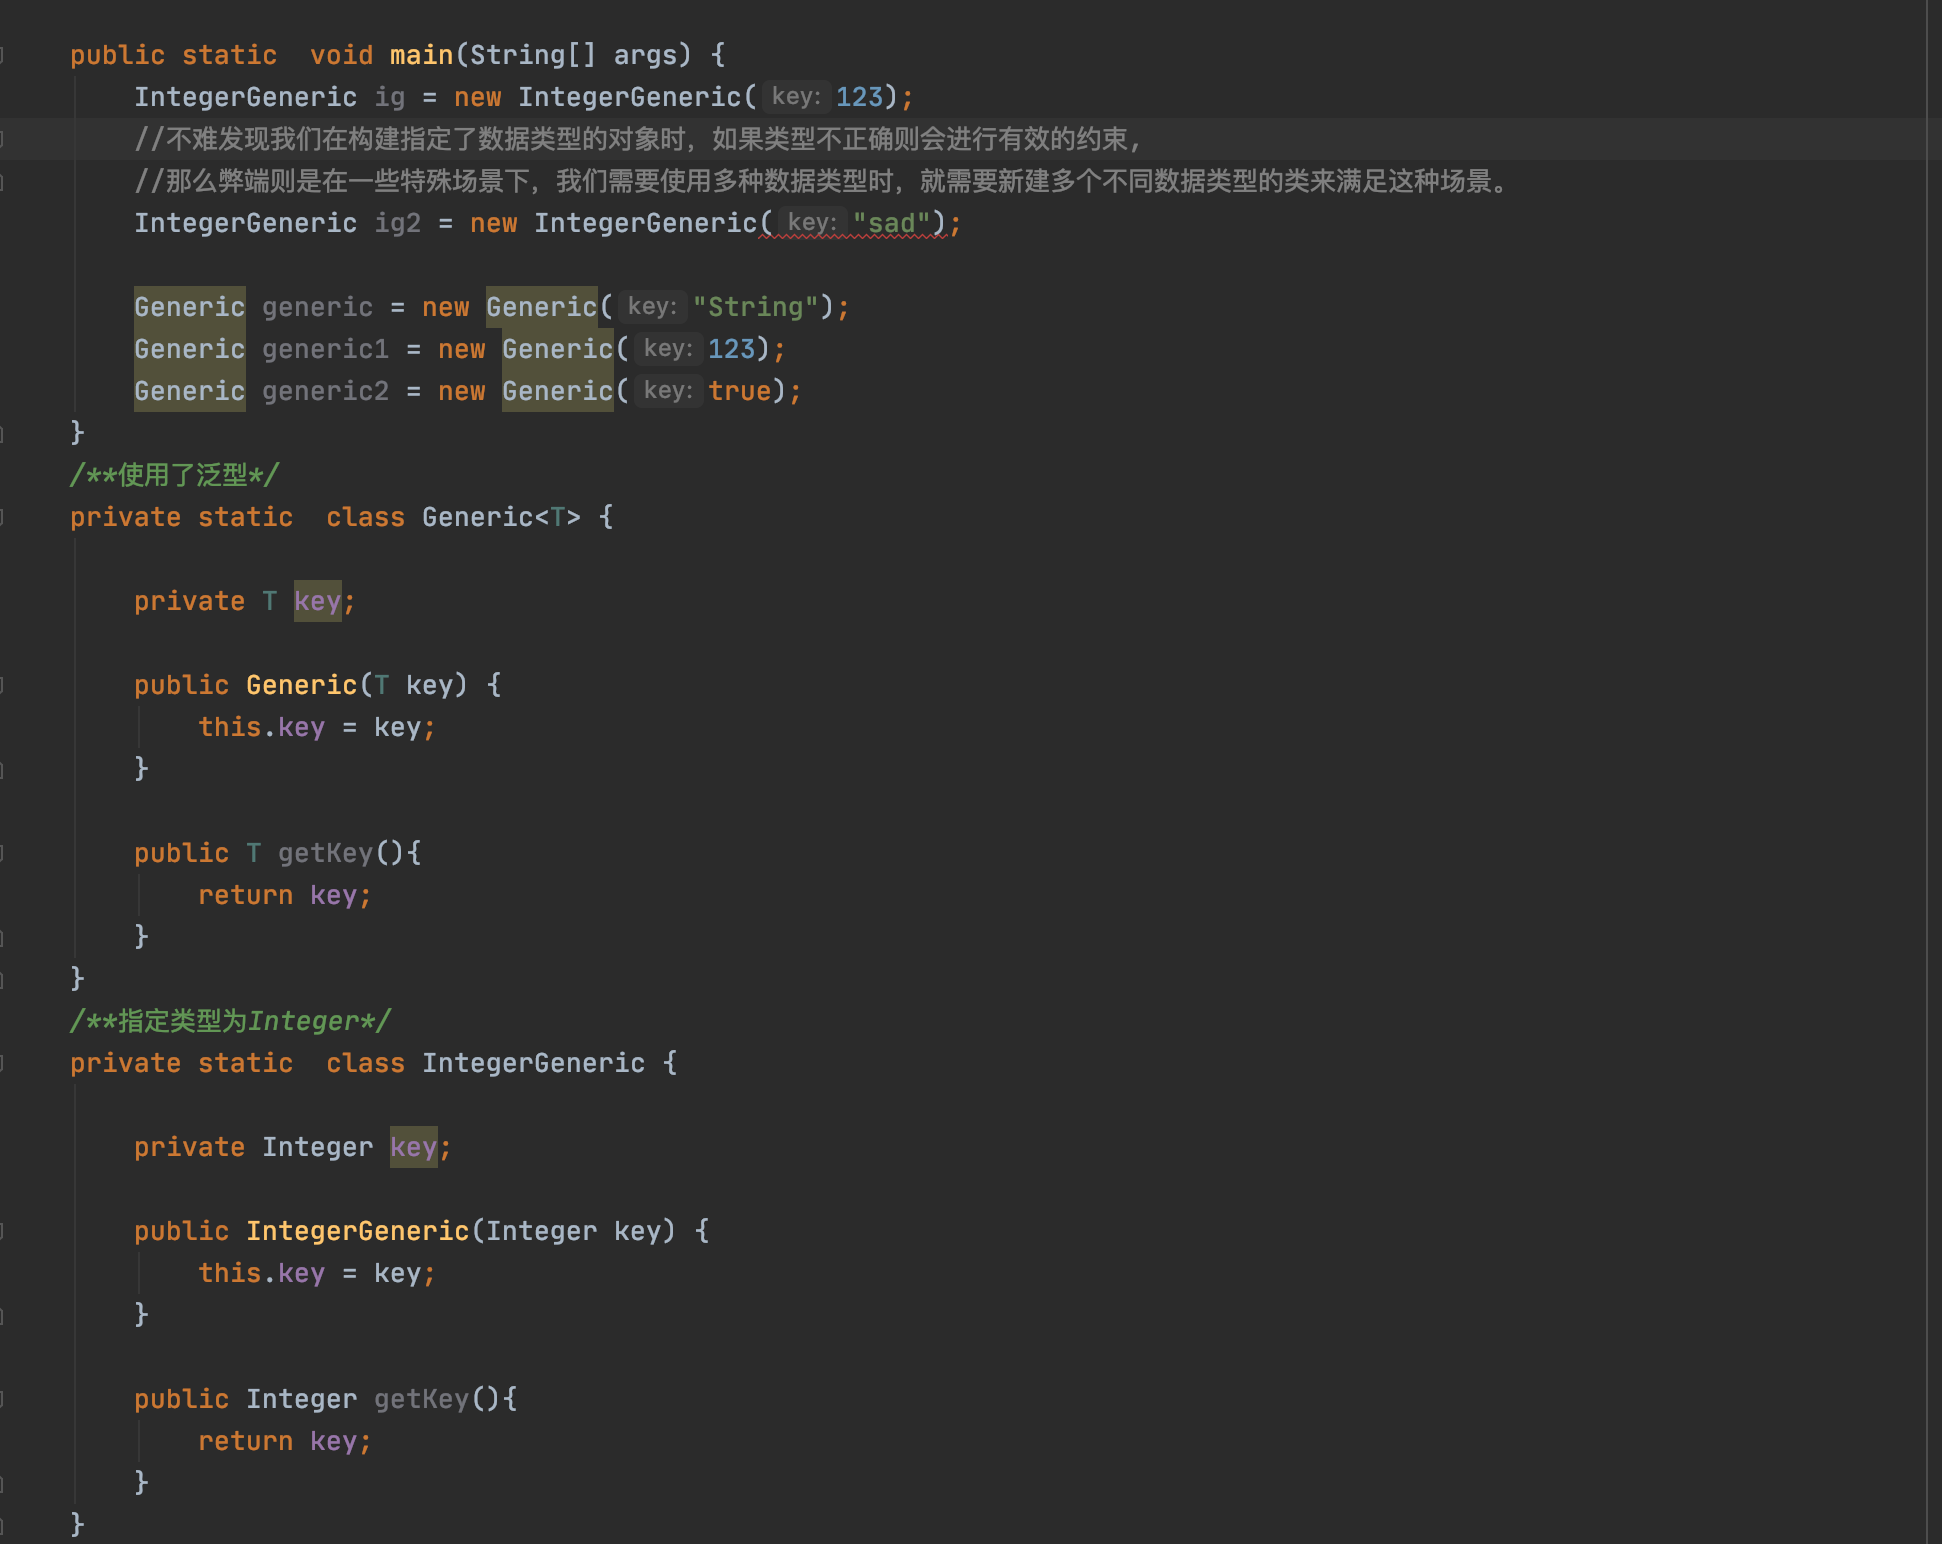Screen dimensions: 1942x1544
Task: Click the Generic(T key) constructor name
Action: point(302,685)
